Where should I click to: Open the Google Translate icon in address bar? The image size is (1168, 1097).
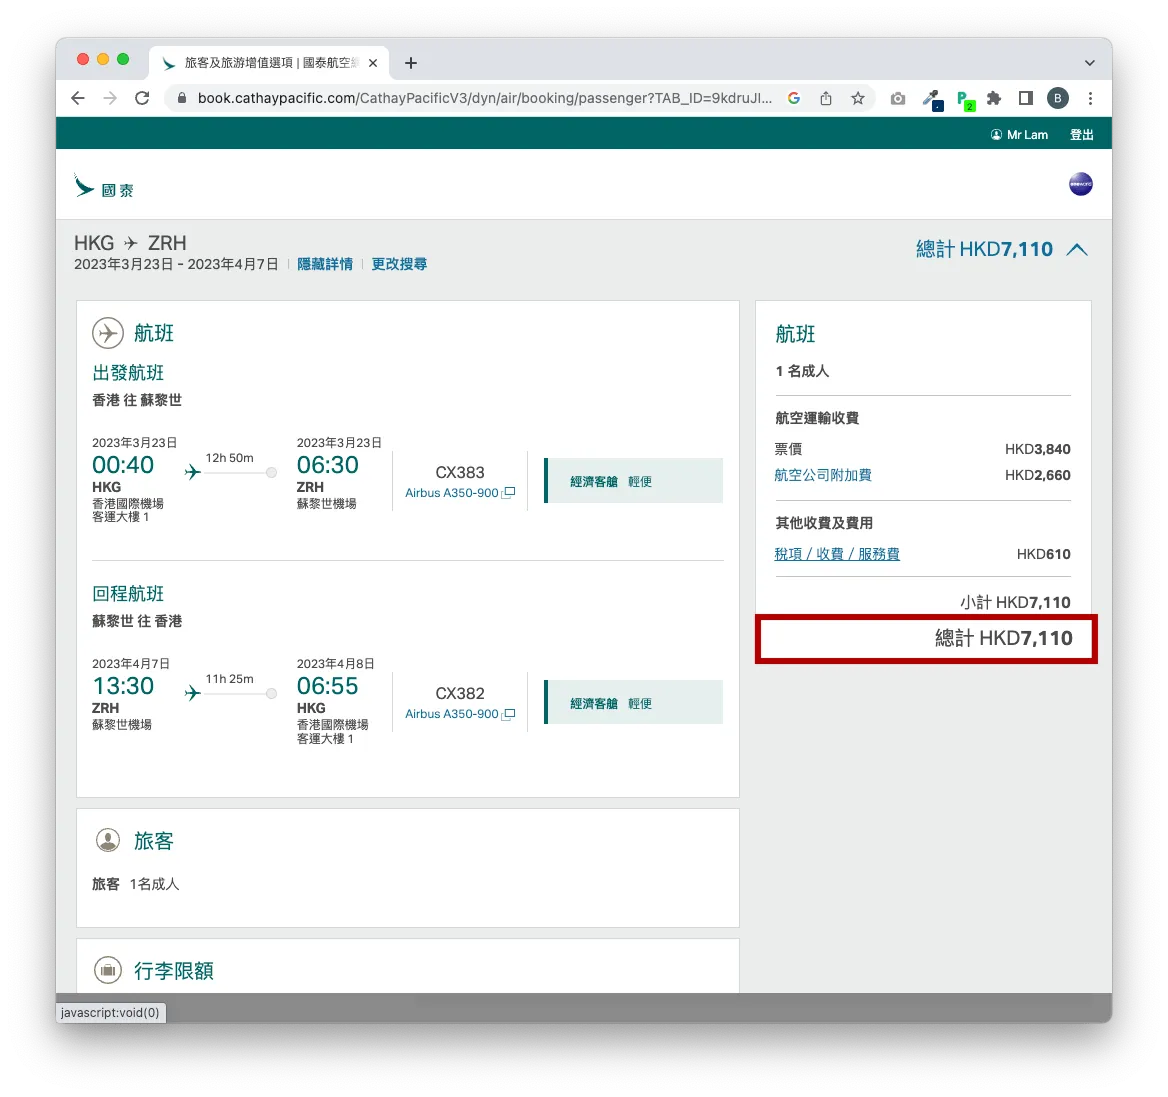click(x=794, y=98)
